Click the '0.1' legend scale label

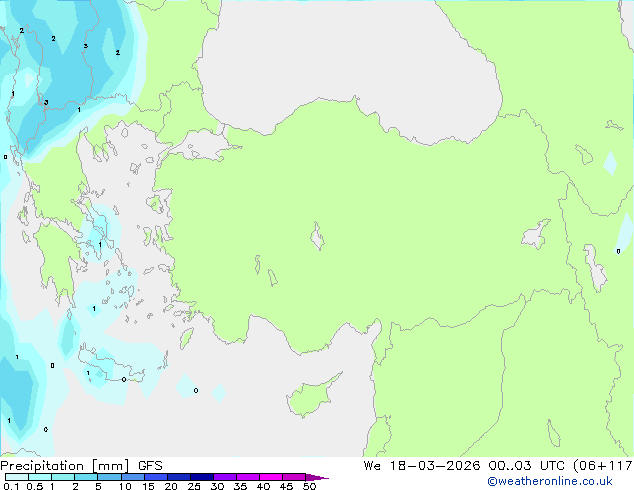click(x=11, y=486)
